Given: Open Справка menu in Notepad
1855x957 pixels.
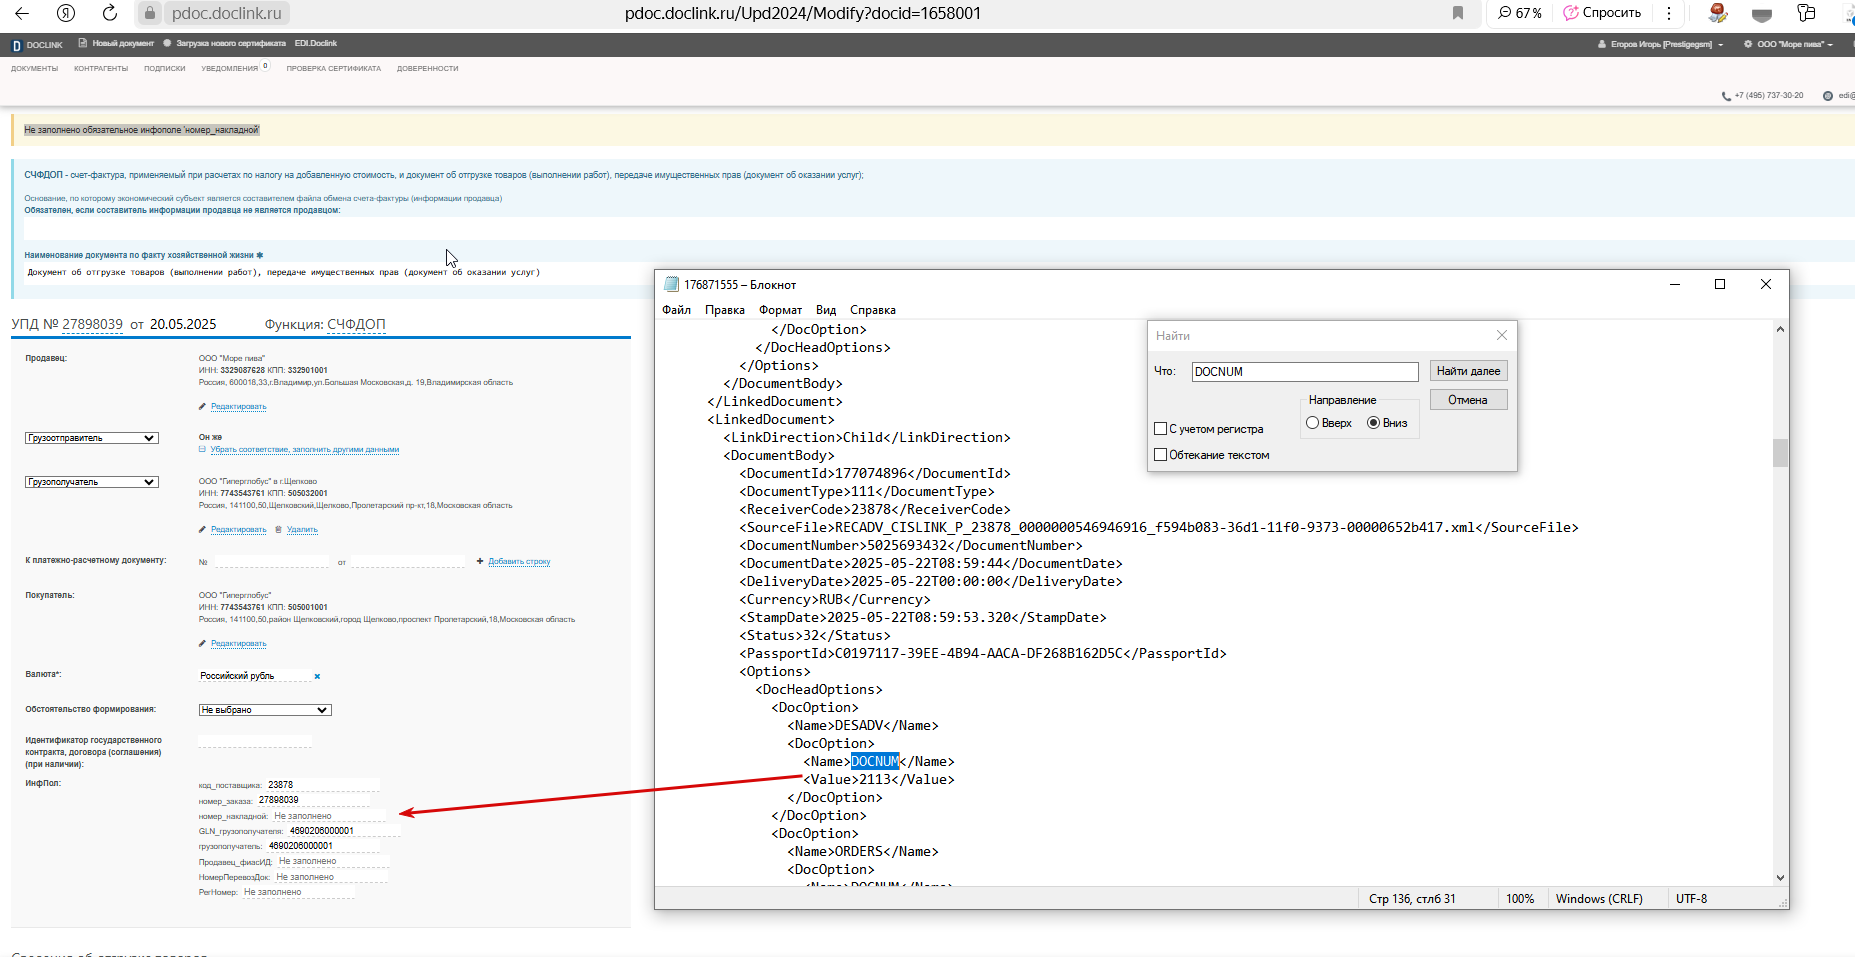Looking at the screenshot, I should click(872, 310).
